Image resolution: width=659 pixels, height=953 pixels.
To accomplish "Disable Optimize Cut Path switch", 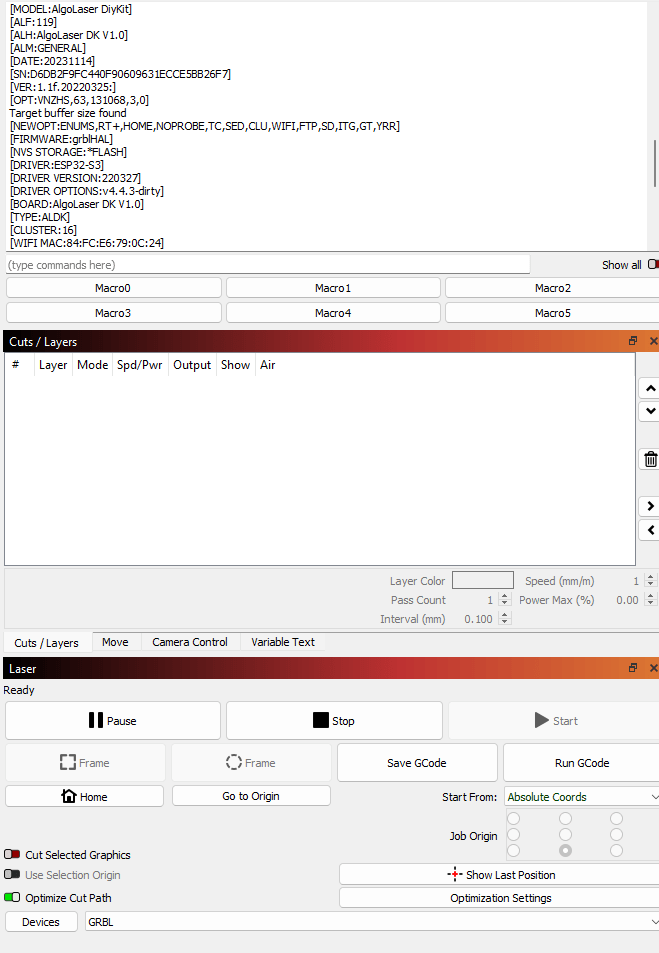I will (12, 898).
